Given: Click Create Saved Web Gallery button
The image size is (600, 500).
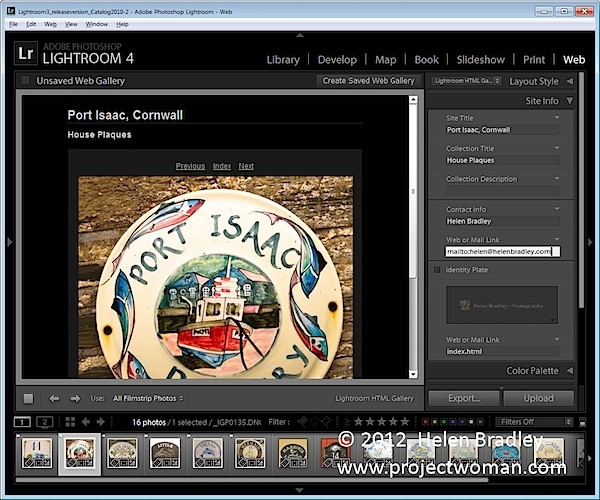Looking at the screenshot, I should point(368,81).
